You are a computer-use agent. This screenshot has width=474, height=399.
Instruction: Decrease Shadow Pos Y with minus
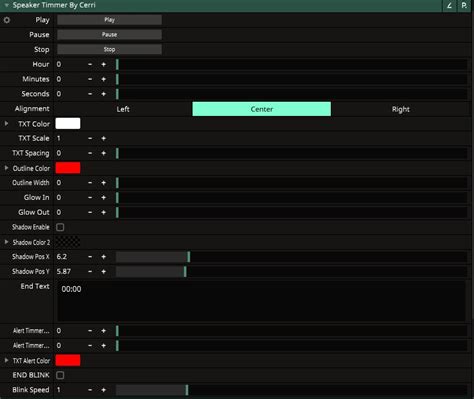click(90, 272)
